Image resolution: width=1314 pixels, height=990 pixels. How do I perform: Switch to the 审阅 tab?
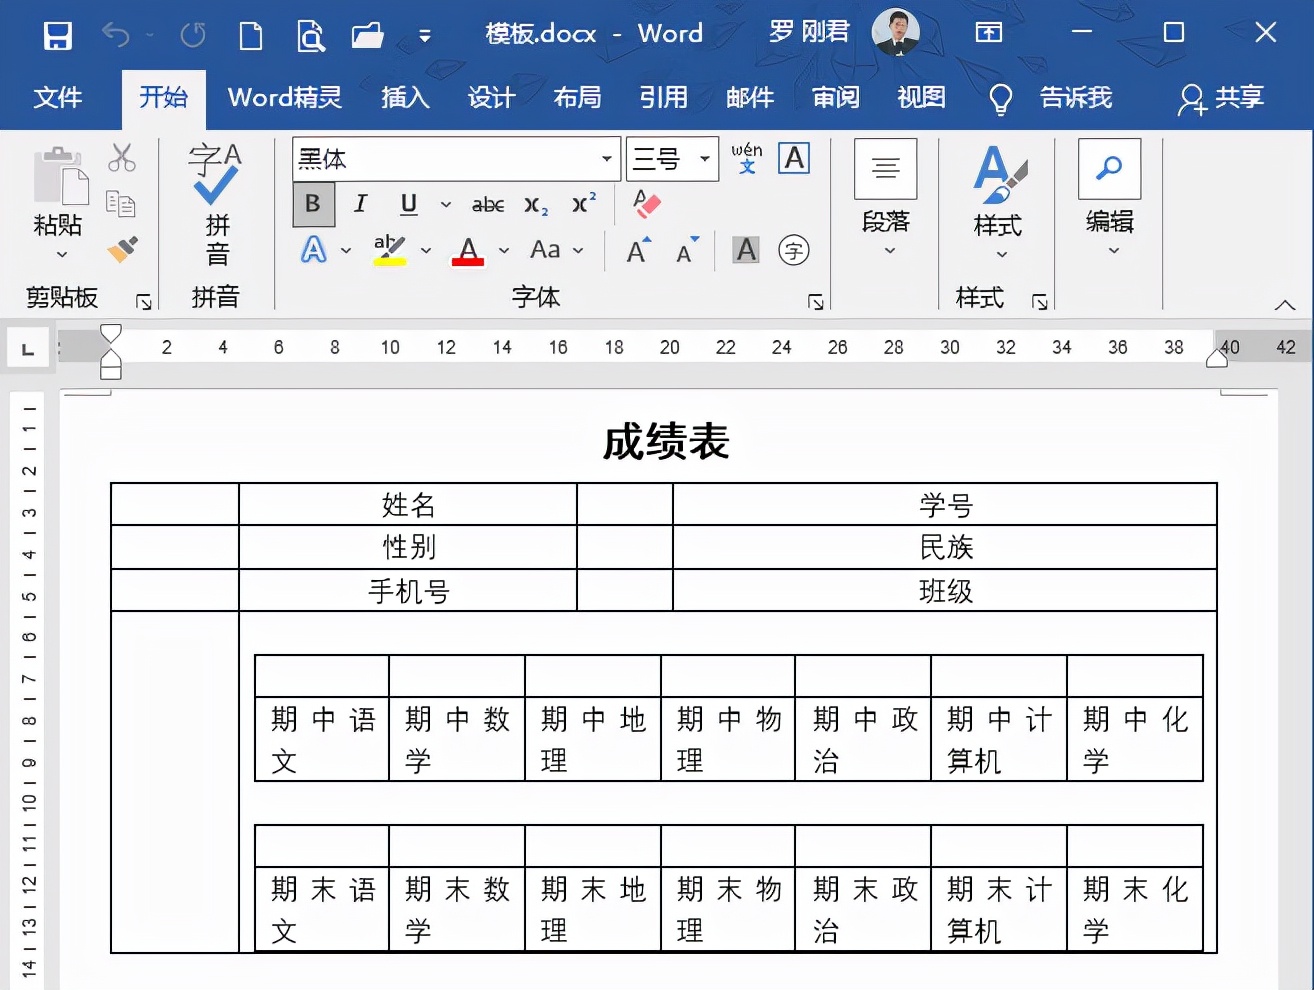click(x=836, y=97)
